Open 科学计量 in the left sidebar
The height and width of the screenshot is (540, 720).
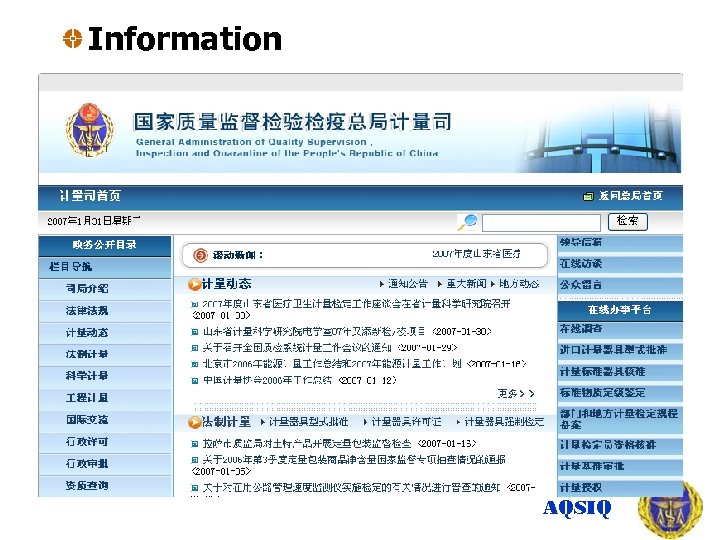click(x=87, y=376)
